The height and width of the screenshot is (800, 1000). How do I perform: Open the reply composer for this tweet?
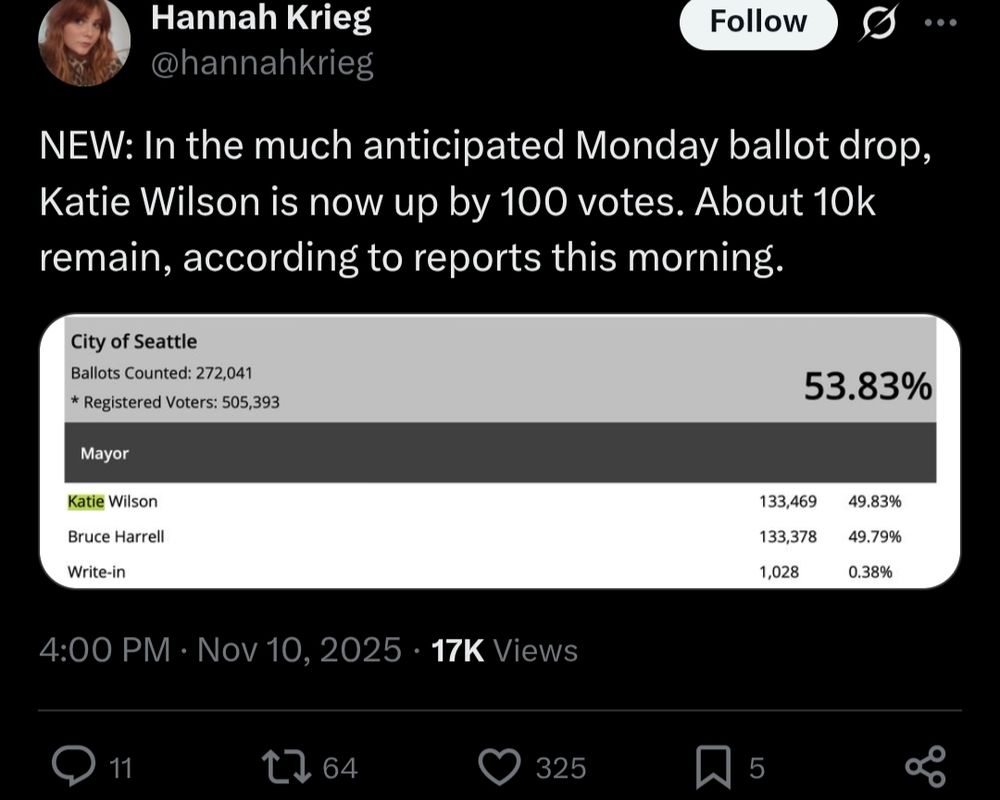pos(74,765)
